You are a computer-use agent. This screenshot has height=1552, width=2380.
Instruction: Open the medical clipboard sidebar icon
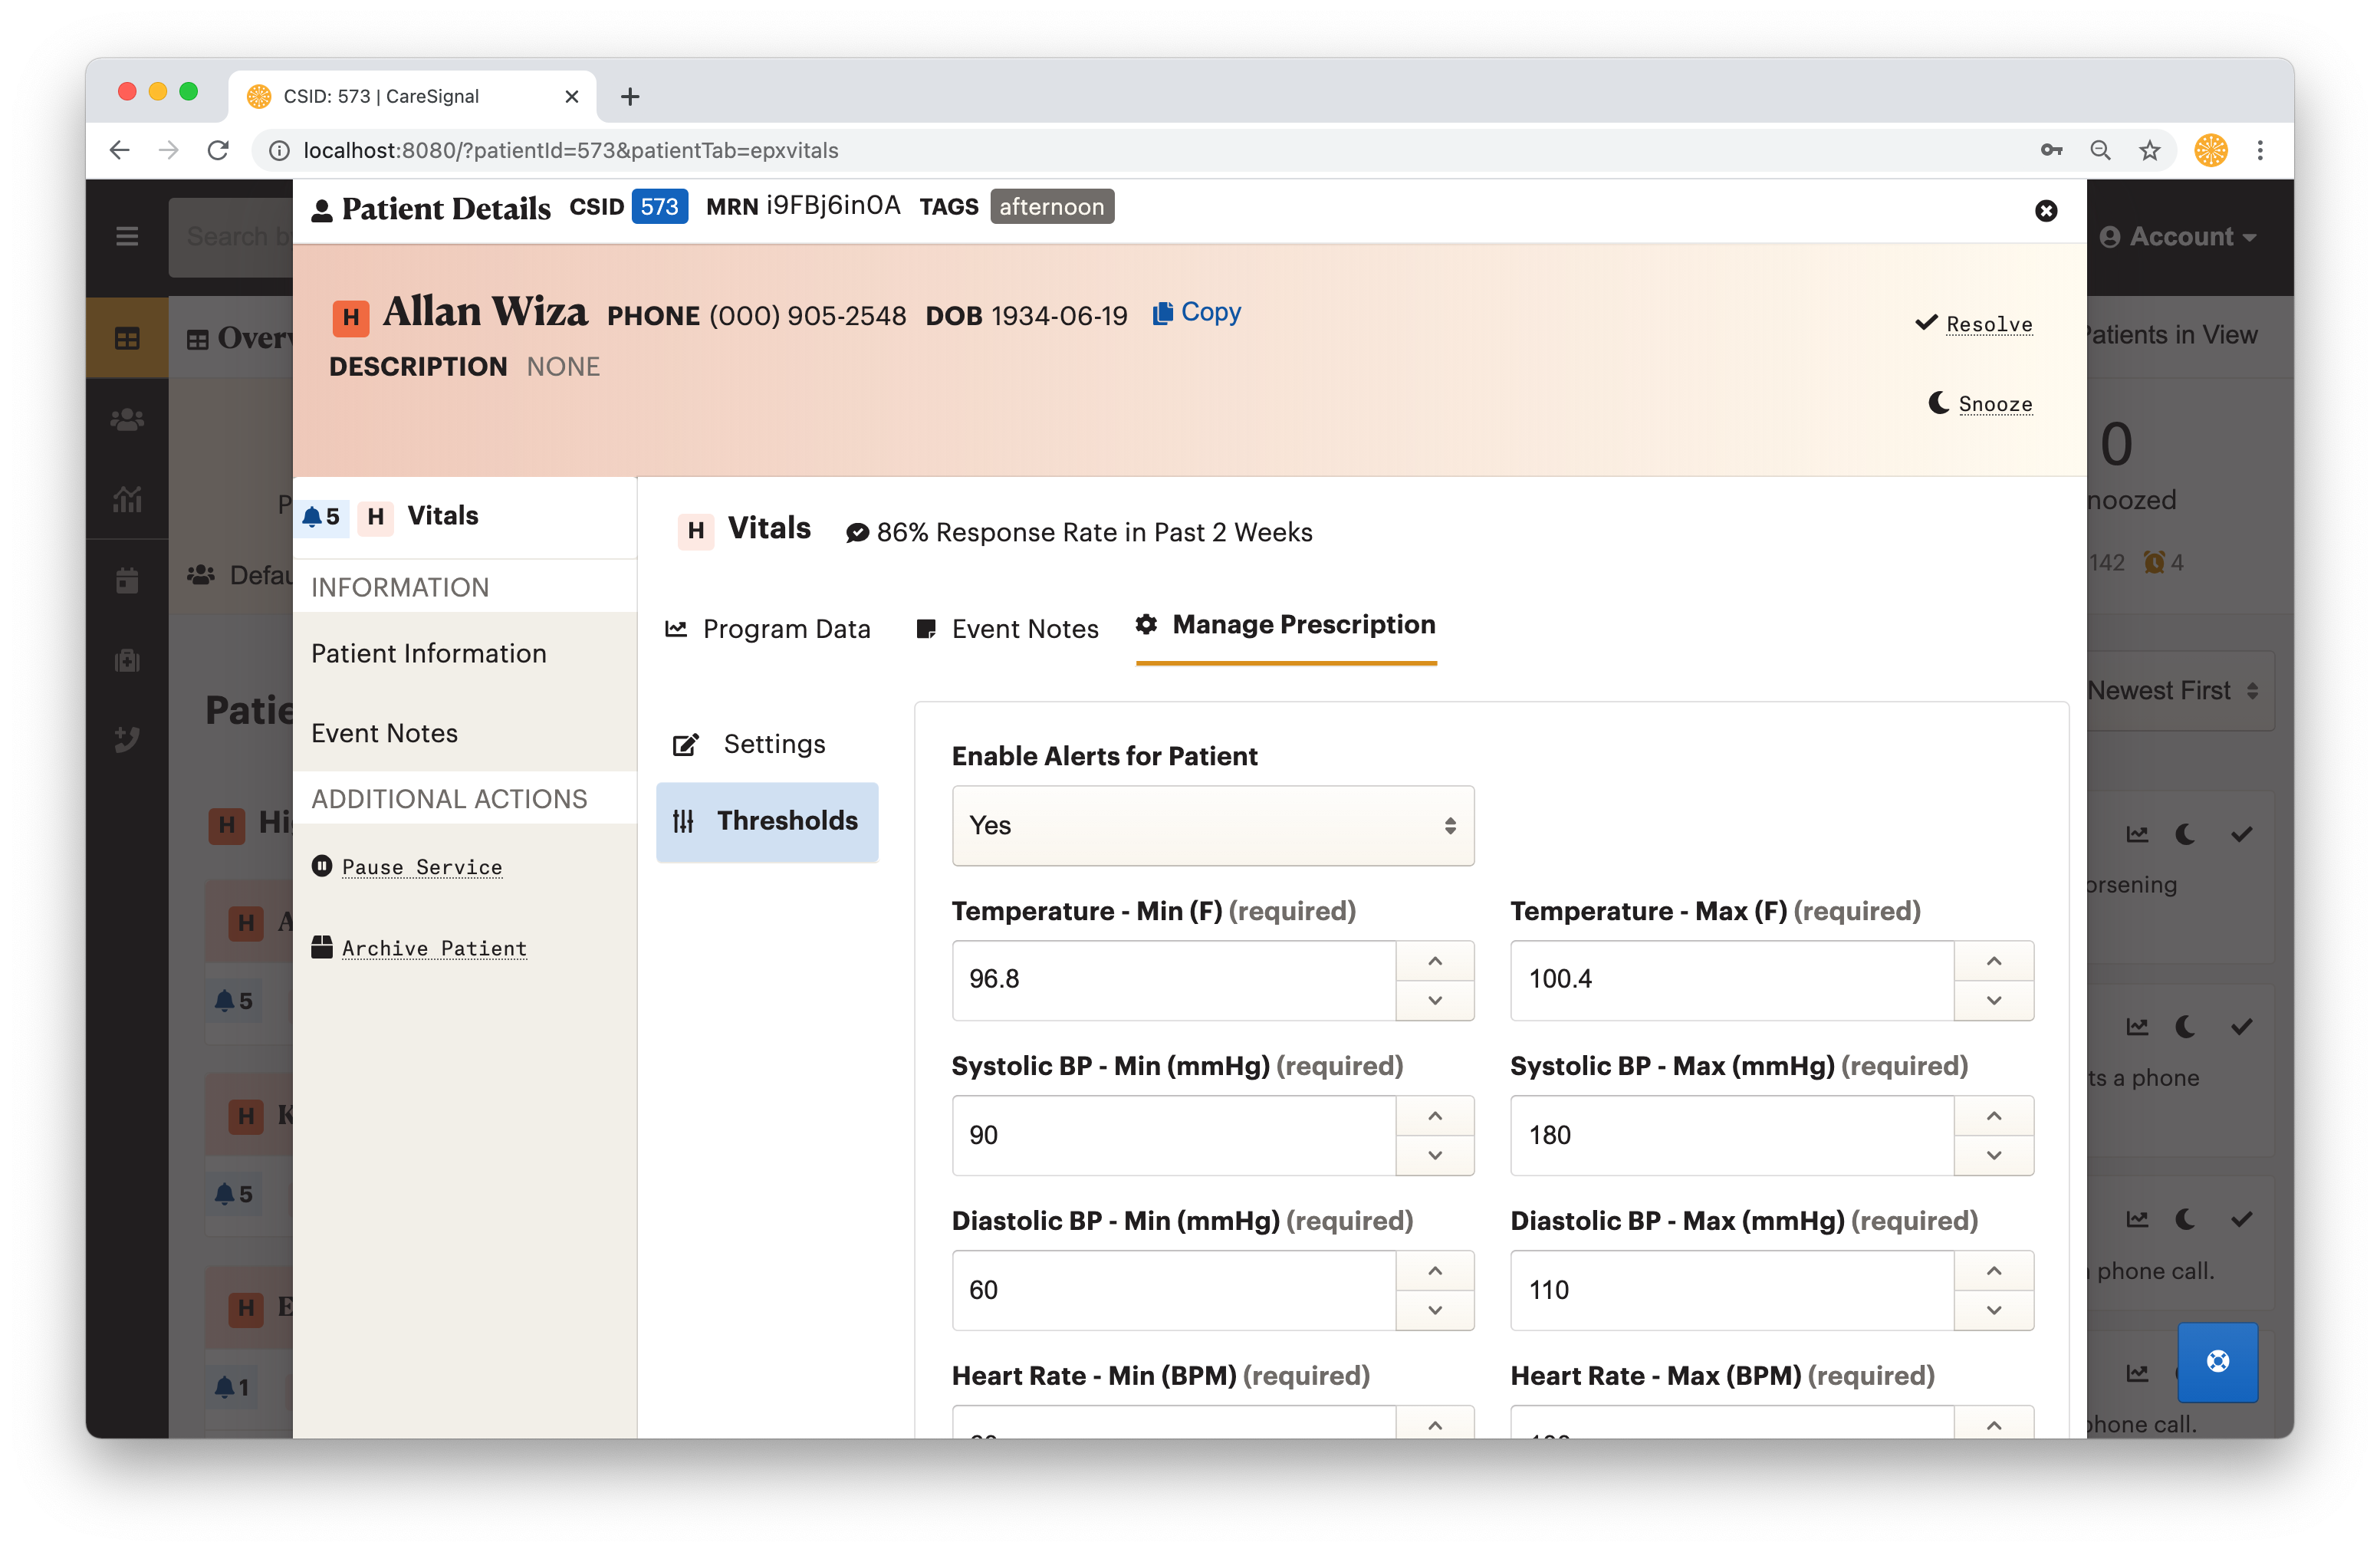pos(127,660)
